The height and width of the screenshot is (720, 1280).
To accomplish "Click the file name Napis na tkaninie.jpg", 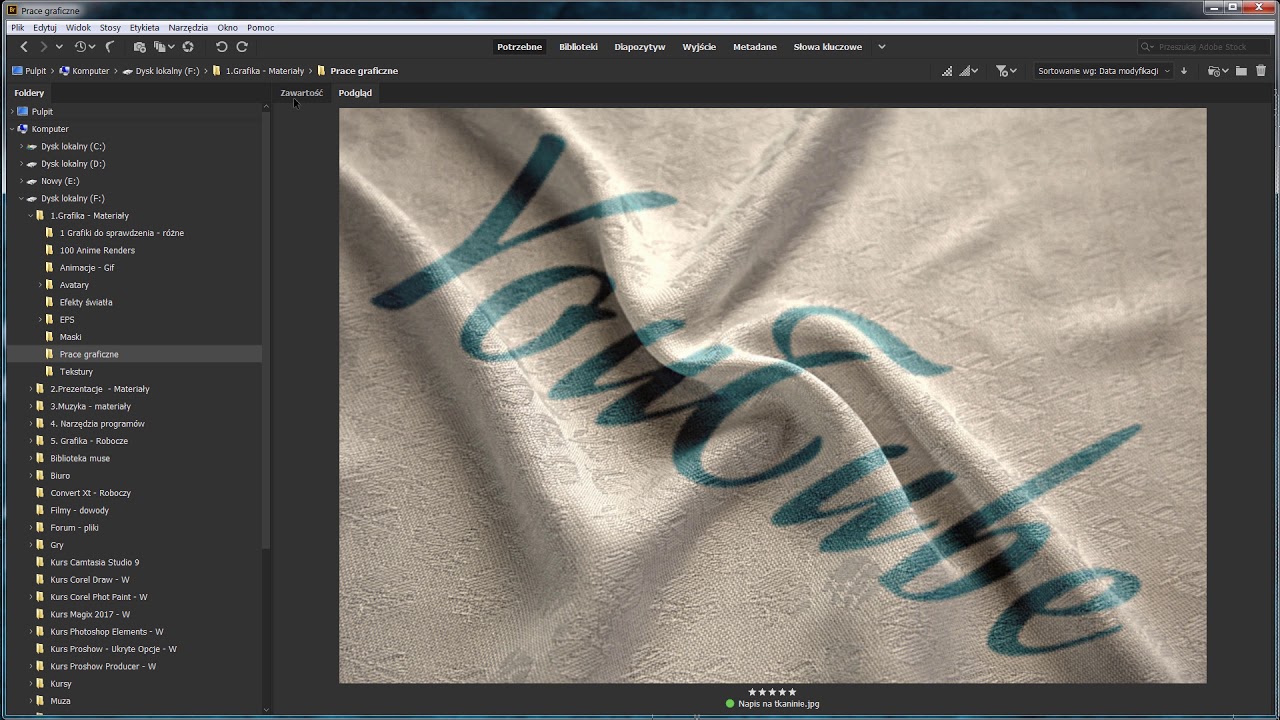I will click(779, 704).
